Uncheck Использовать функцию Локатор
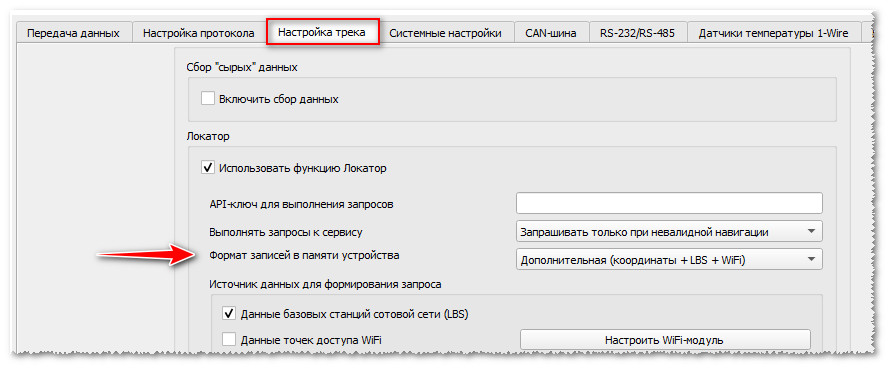The image size is (892, 371). 208,168
